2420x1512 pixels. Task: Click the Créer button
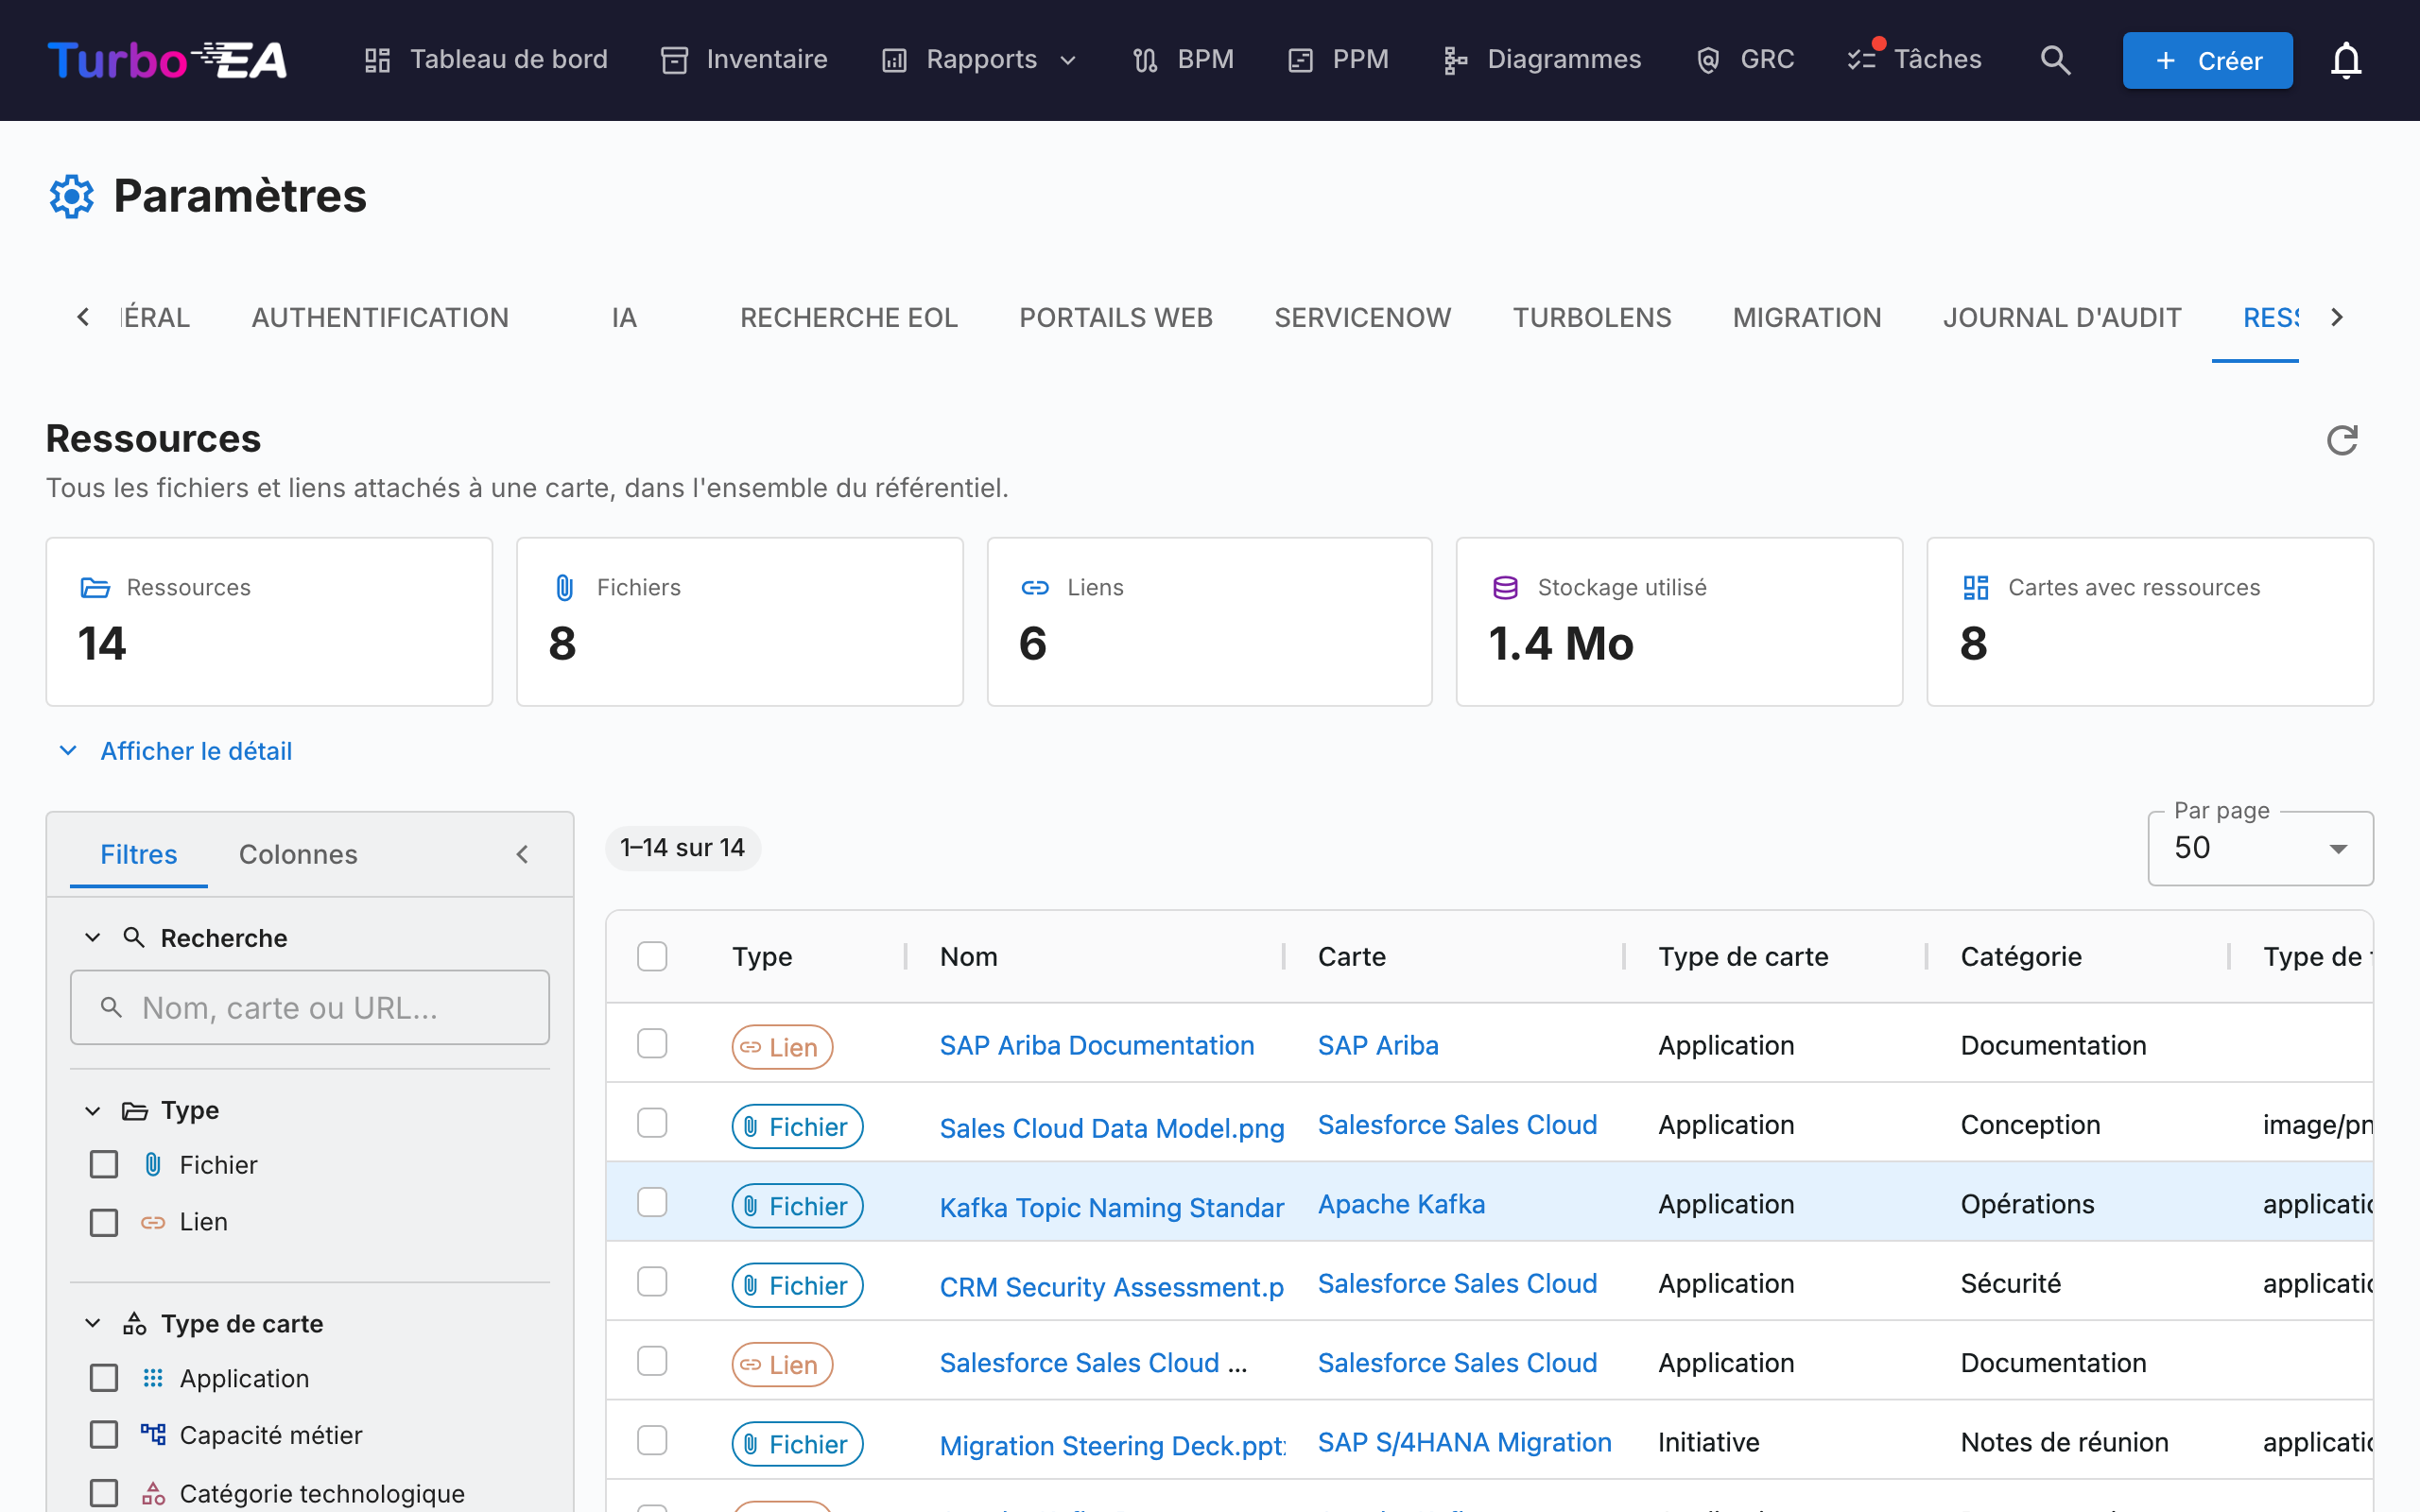click(2208, 60)
